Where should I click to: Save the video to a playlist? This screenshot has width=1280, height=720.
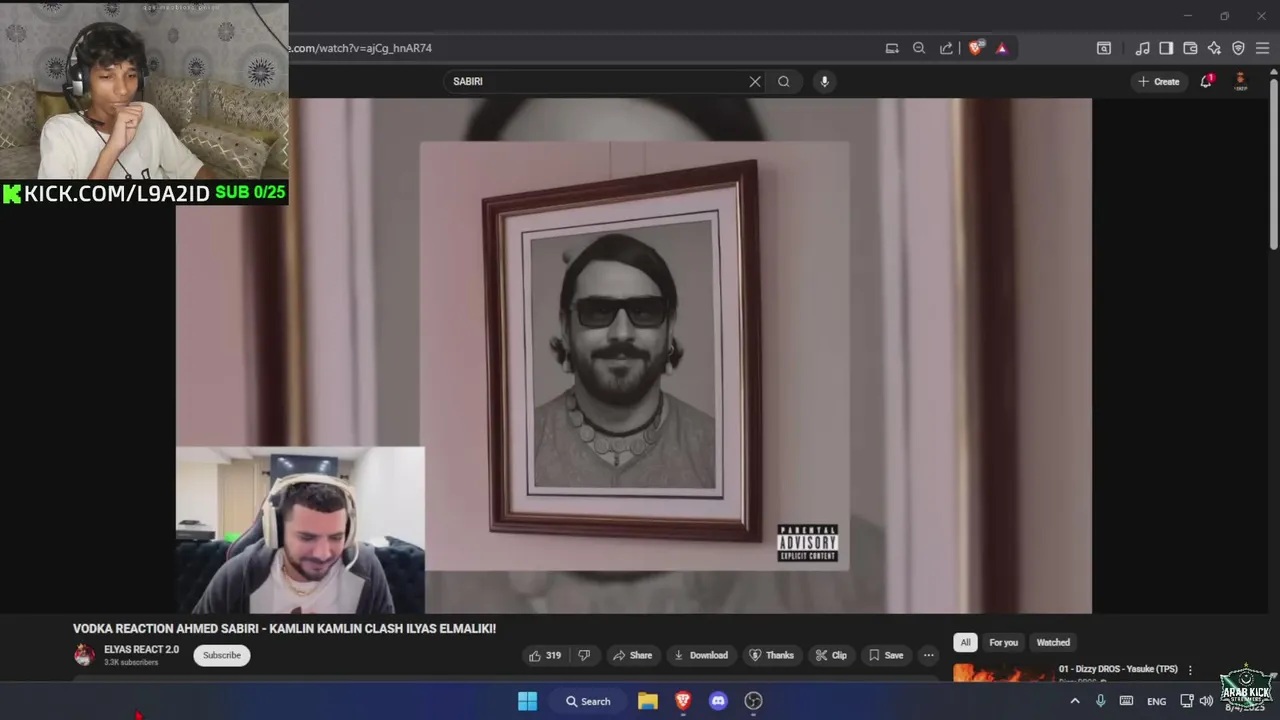click(x=886, y=655)
